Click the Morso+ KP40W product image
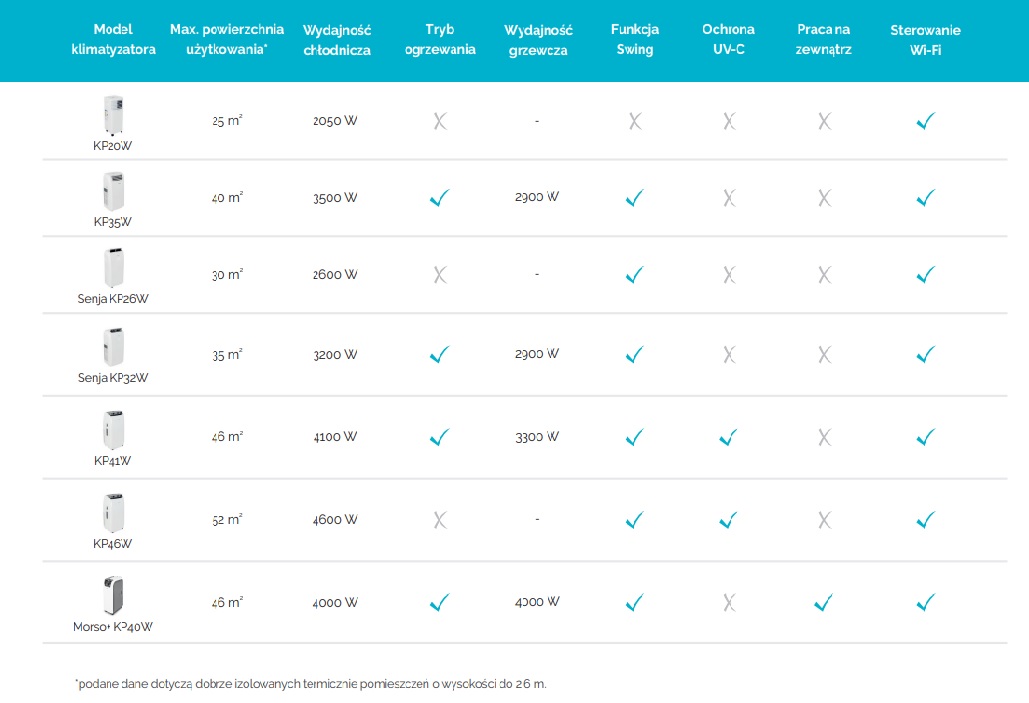This screenshot has width=1029, height=703. click(113, 595)
